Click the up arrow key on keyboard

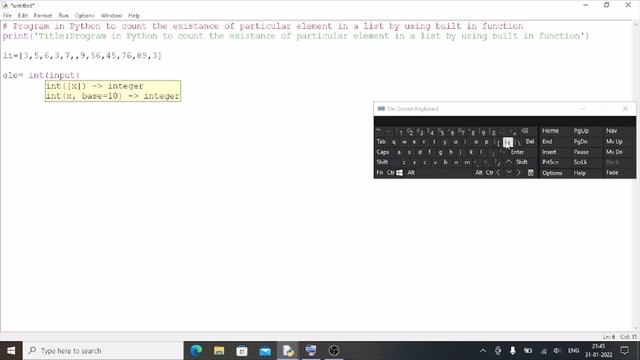pyautogui.click(x=509, y=162)
